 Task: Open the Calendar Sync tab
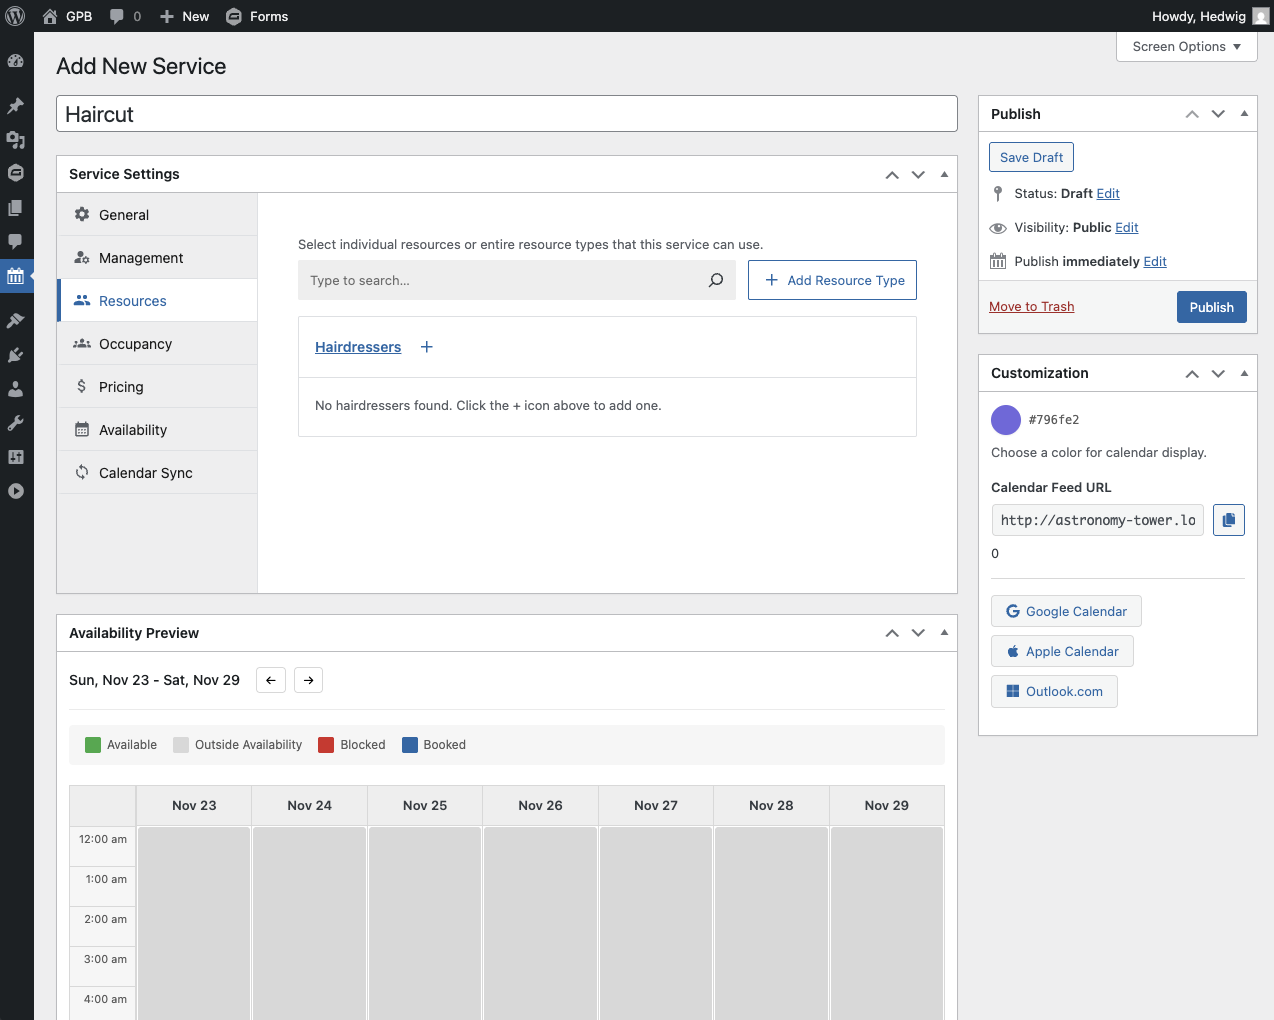pos(145,473)
